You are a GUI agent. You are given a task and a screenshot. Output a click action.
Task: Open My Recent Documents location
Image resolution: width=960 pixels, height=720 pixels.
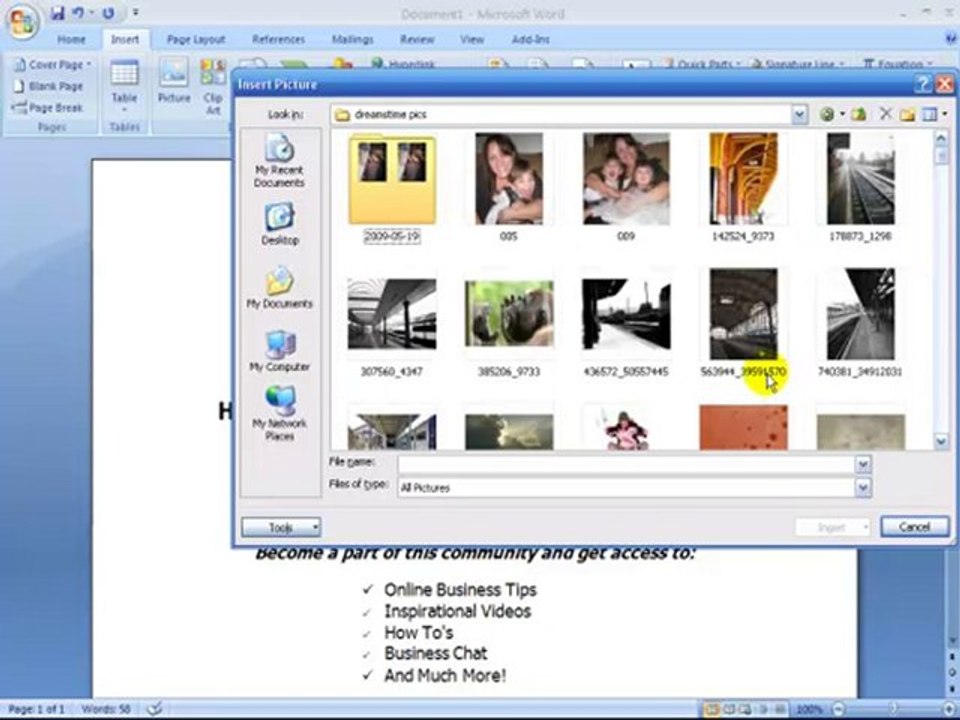pos(279,160)
